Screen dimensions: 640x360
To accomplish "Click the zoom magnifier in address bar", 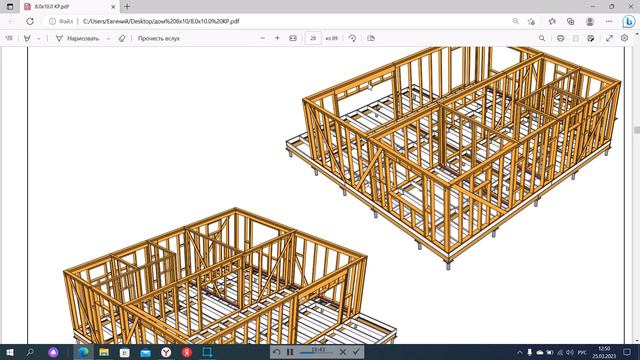I will click(x=516, y=21).
